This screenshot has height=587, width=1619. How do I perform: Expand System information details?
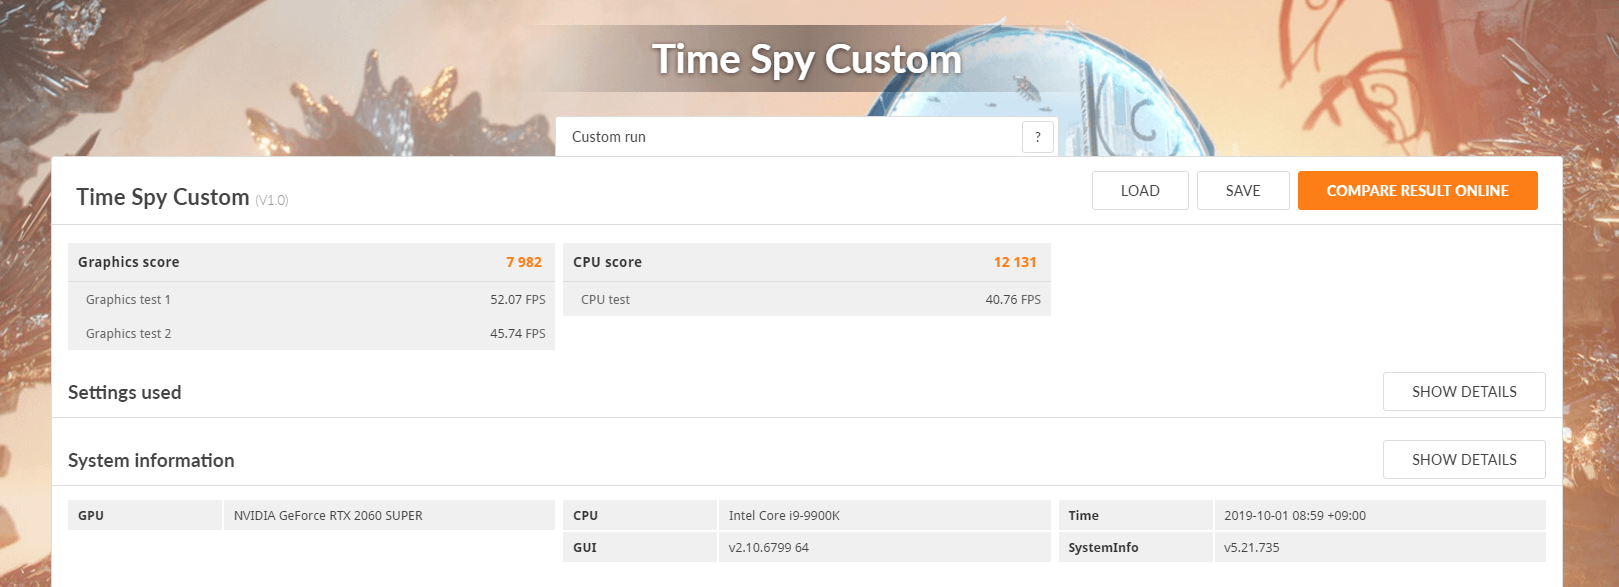point(1463,460)
